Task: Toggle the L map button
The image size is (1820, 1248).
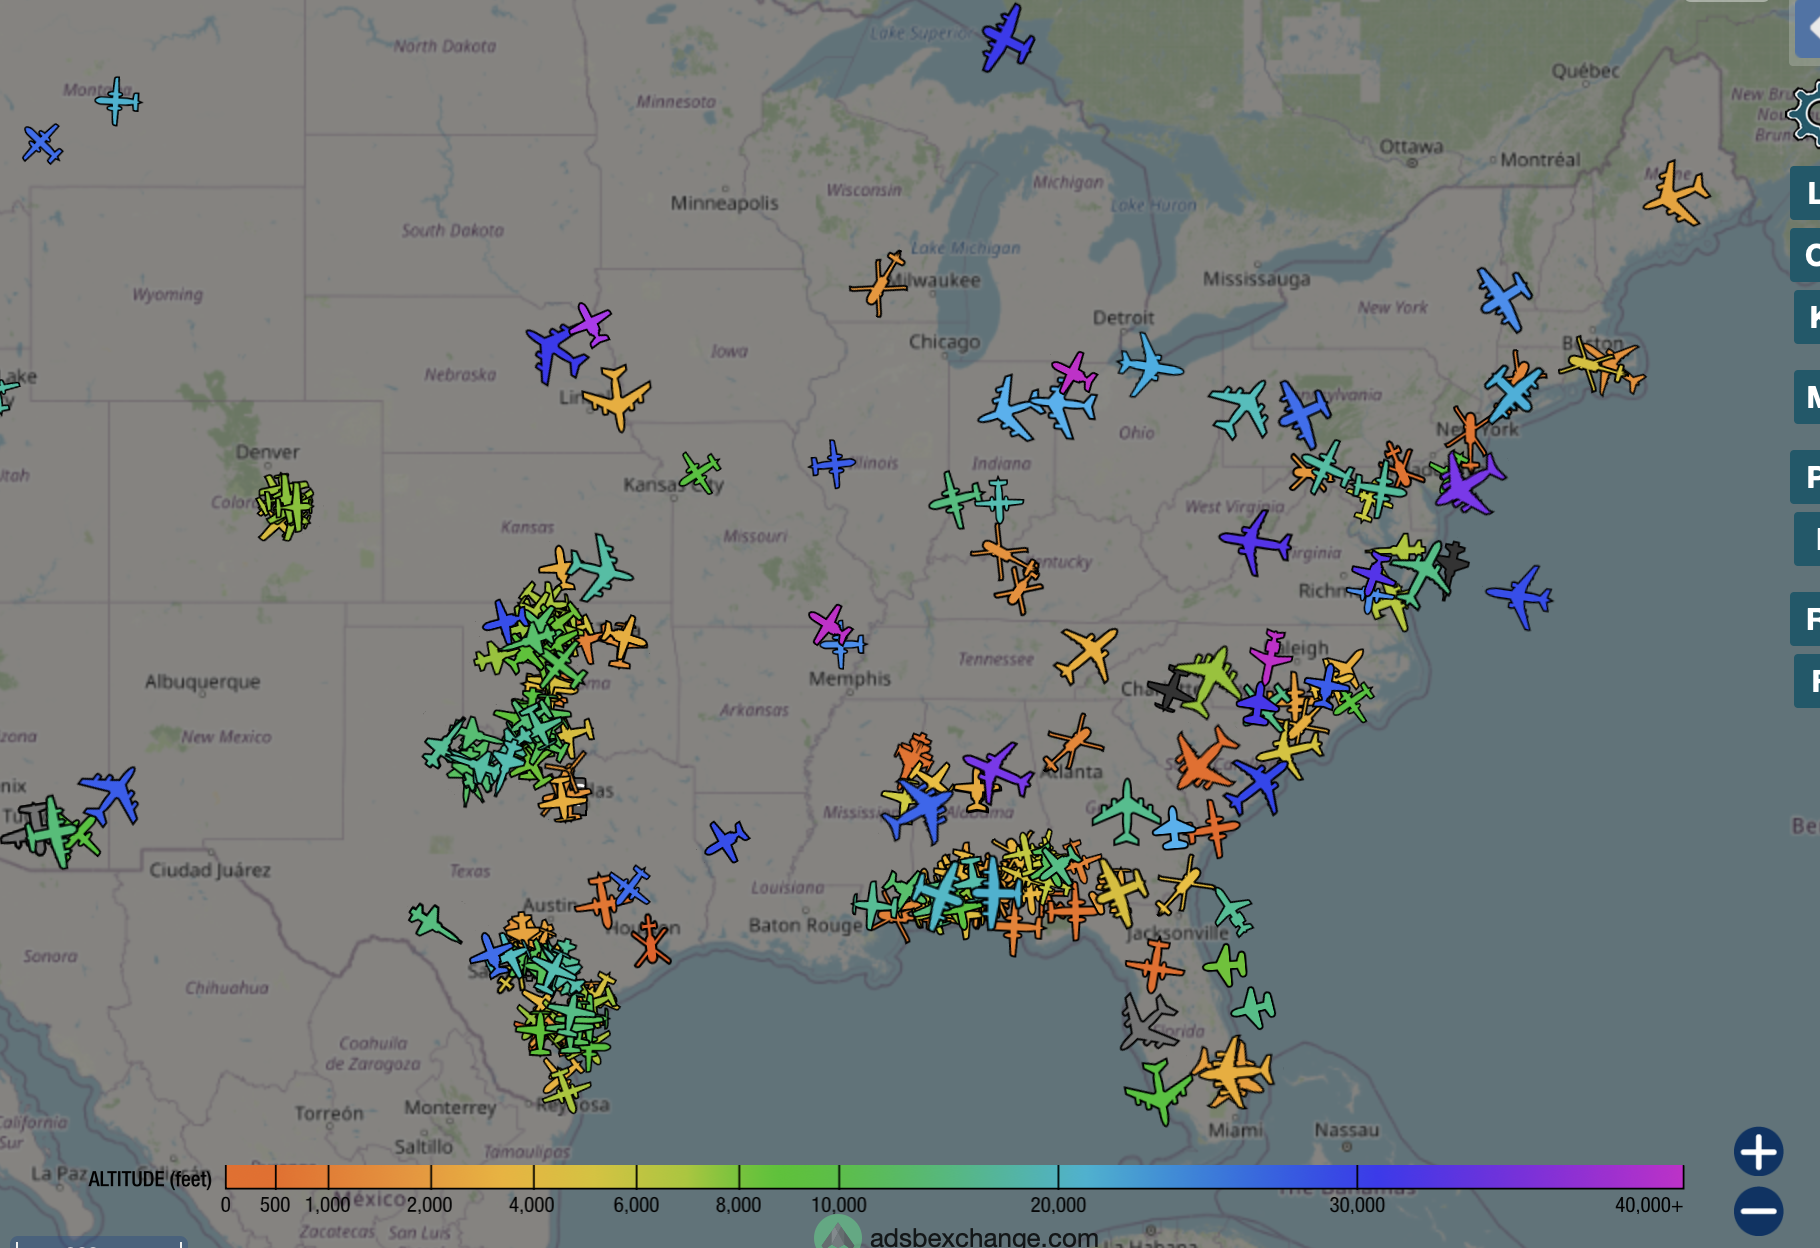Action: click(1806, 193)
